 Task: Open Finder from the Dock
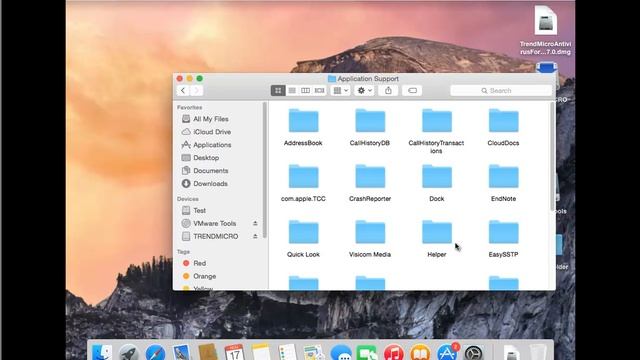click(102, 352)
